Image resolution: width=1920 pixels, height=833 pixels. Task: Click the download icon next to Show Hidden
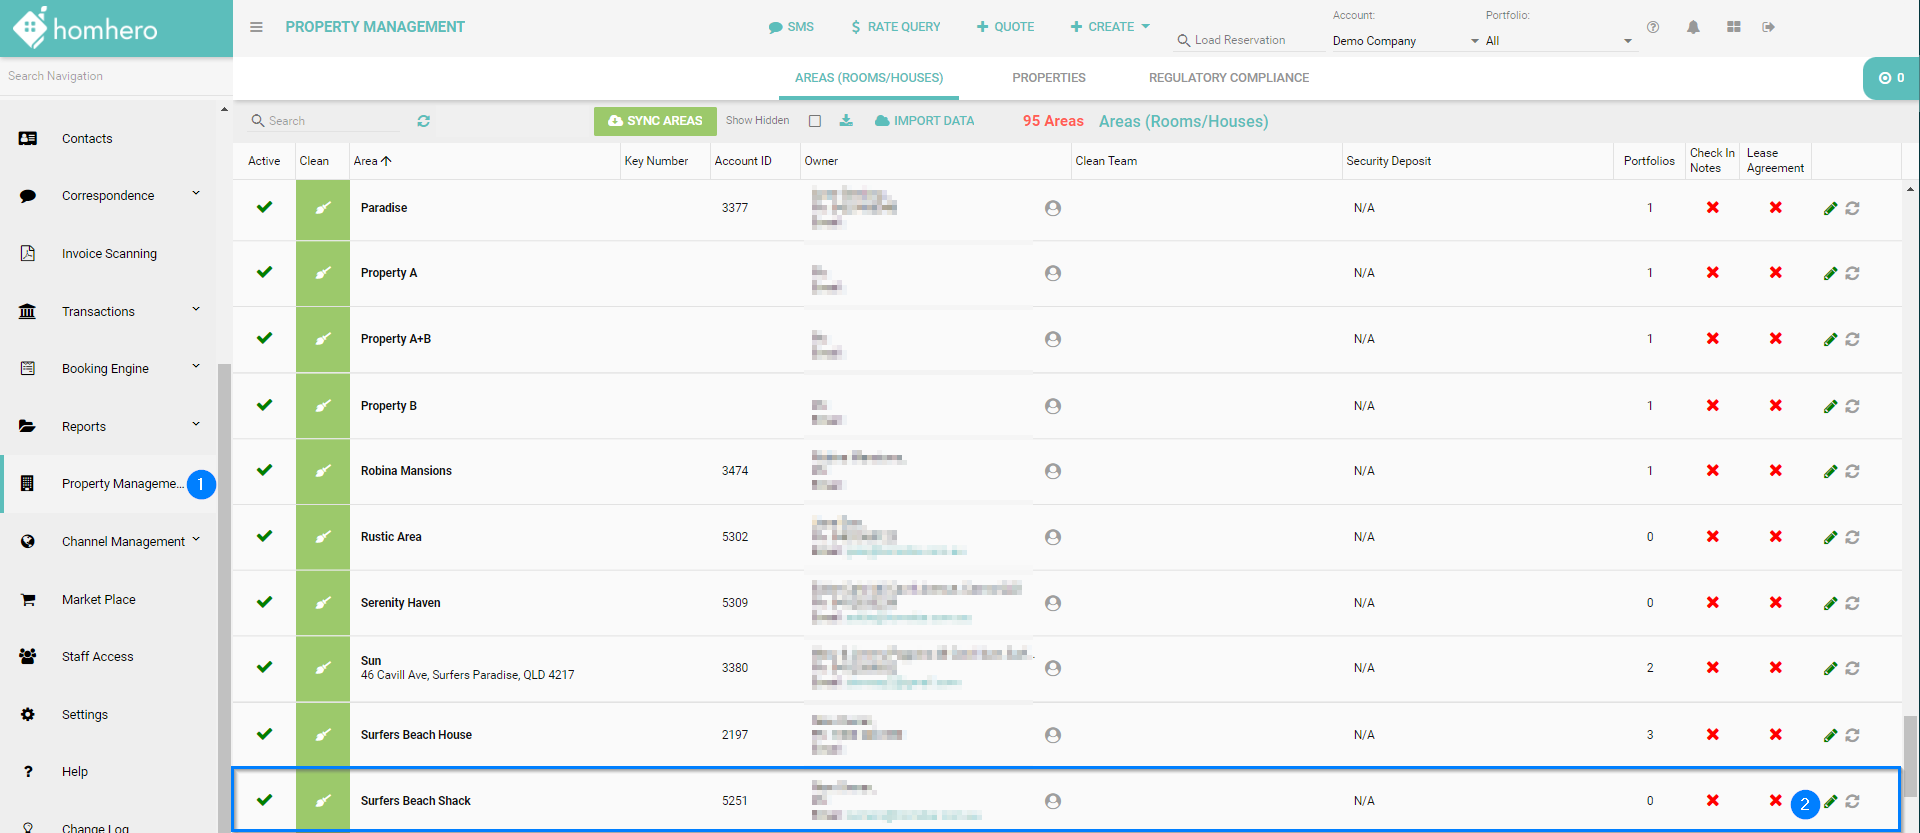(x=846, y=121)
